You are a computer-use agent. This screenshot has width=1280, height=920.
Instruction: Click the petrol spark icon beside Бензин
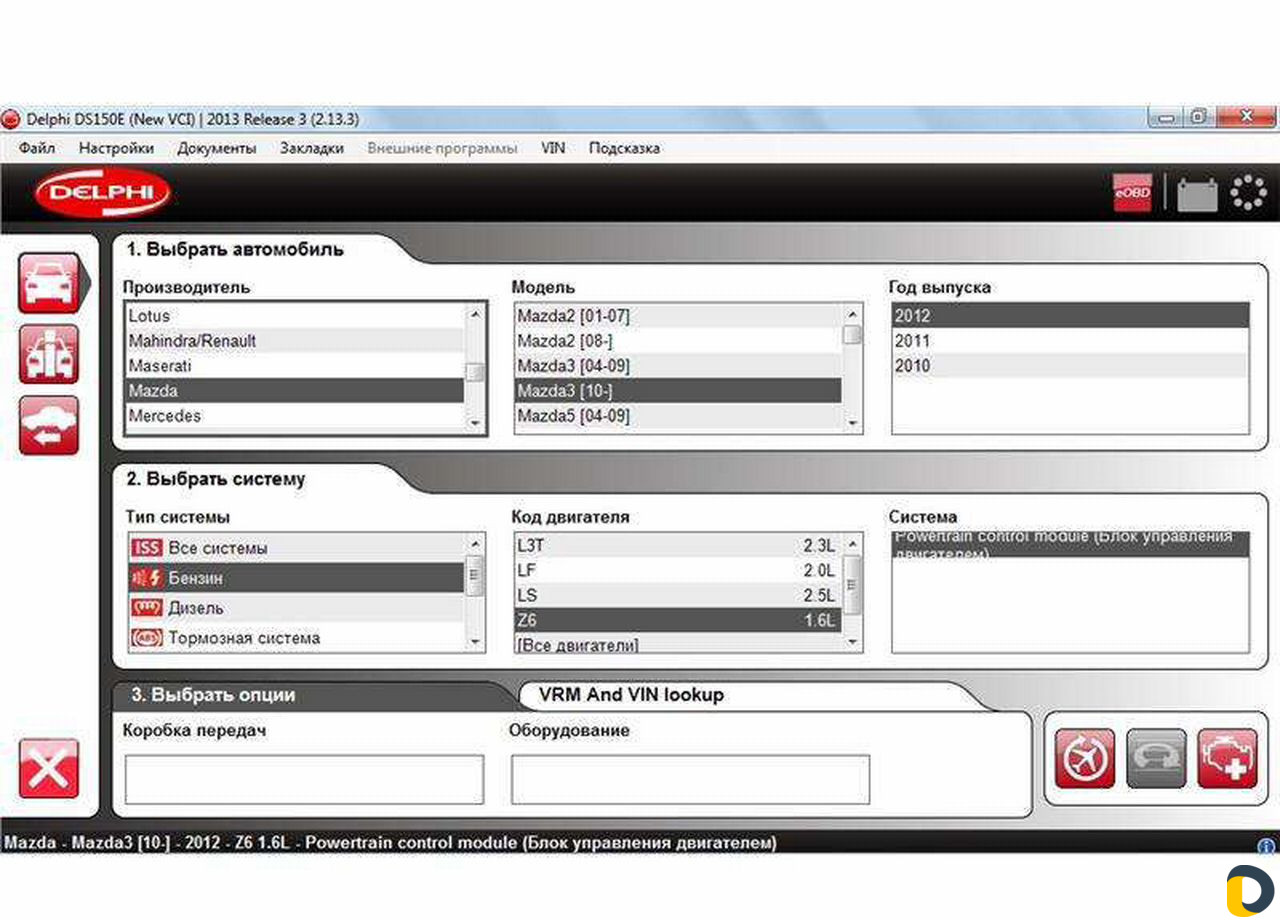[146, 578]
